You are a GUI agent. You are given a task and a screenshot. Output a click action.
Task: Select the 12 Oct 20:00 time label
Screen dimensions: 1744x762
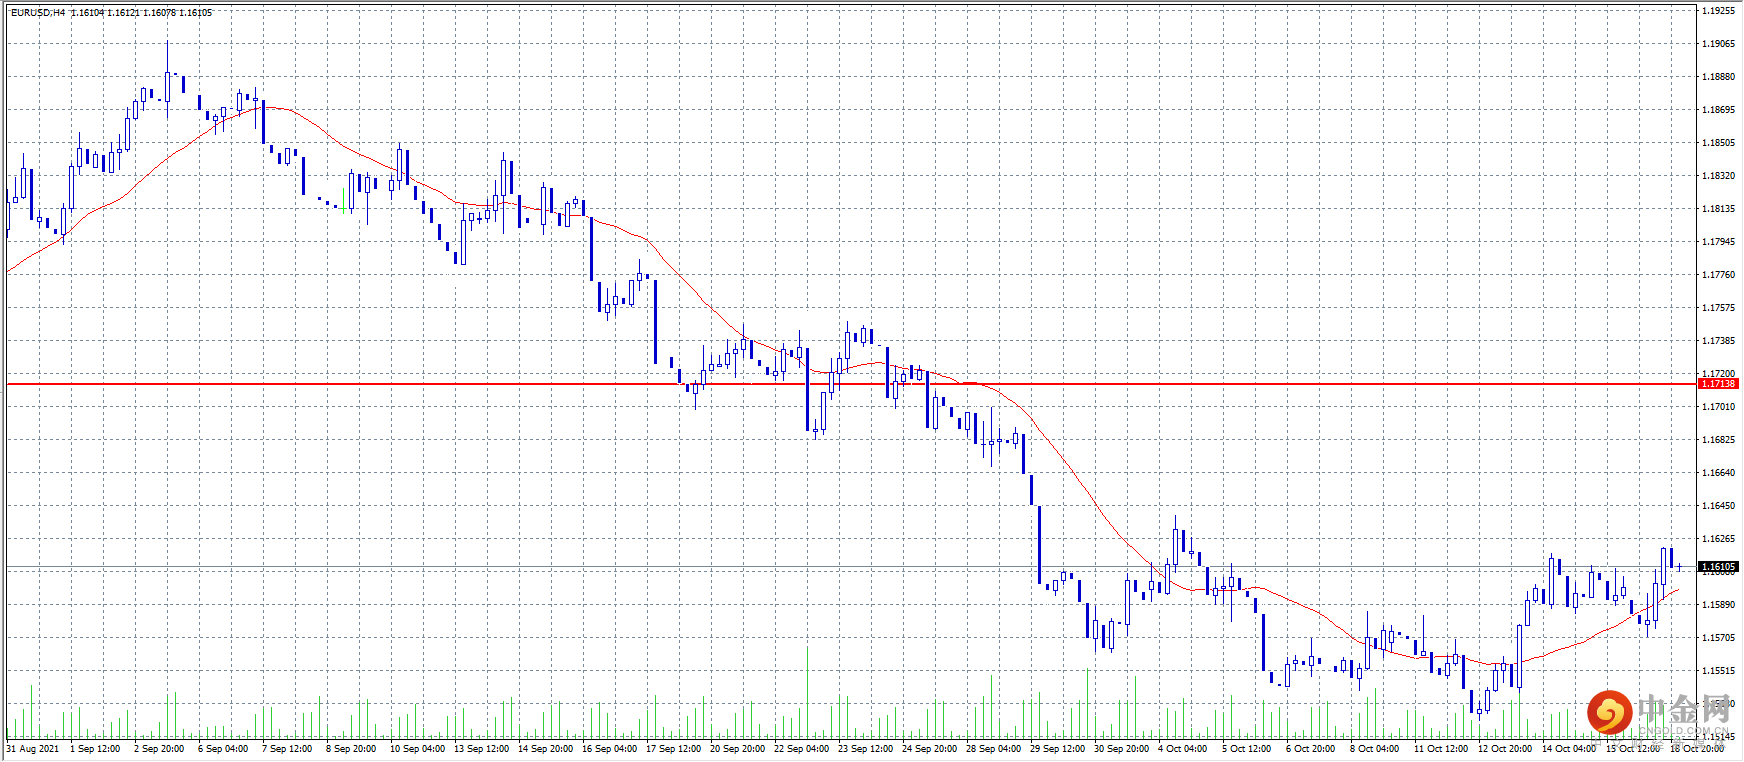tap(1506, 749)
